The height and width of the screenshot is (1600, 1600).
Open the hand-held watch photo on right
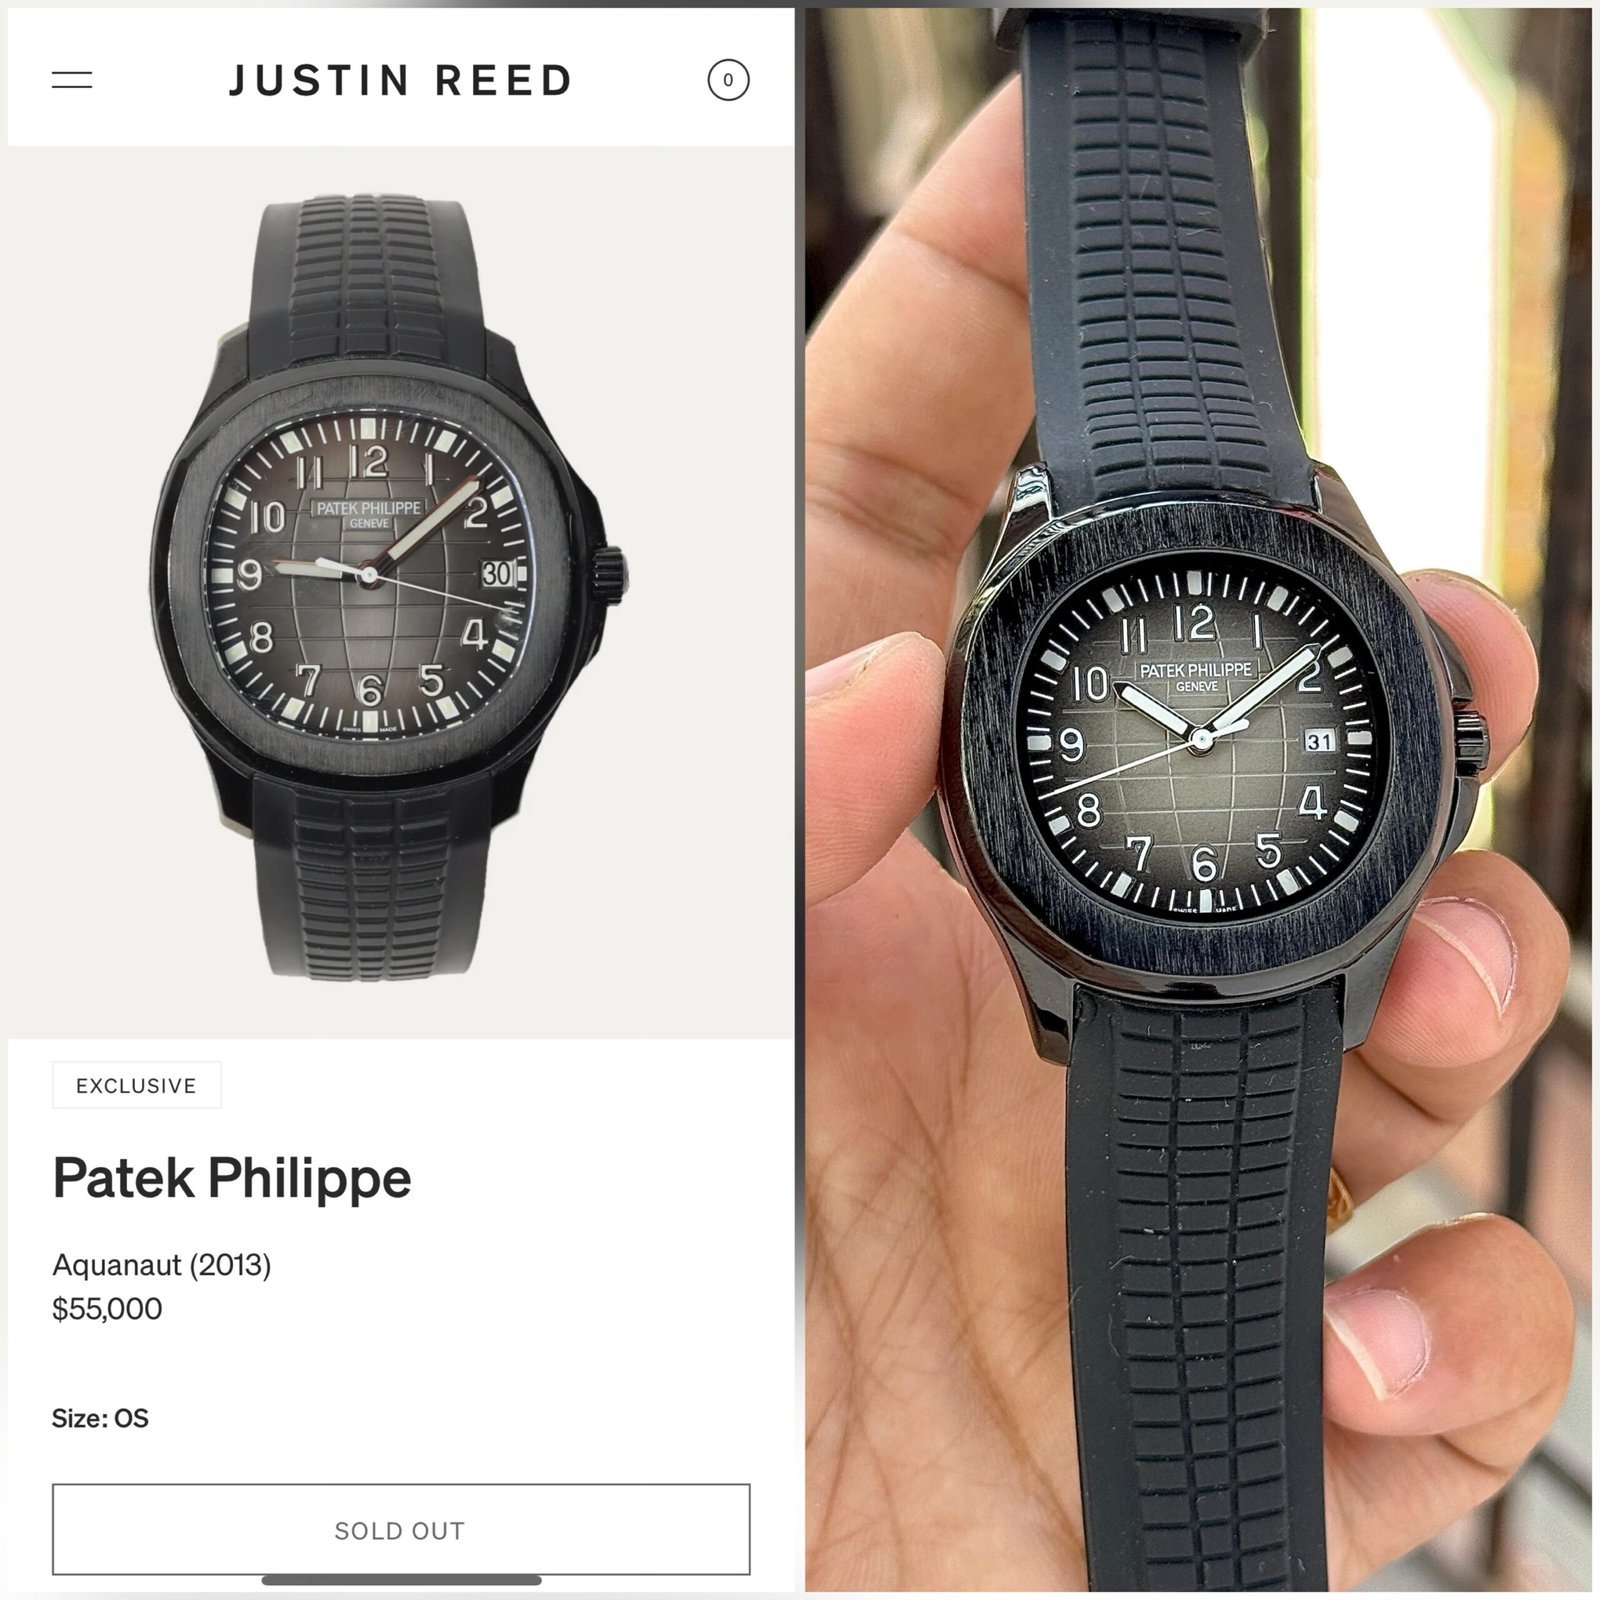1198,800
